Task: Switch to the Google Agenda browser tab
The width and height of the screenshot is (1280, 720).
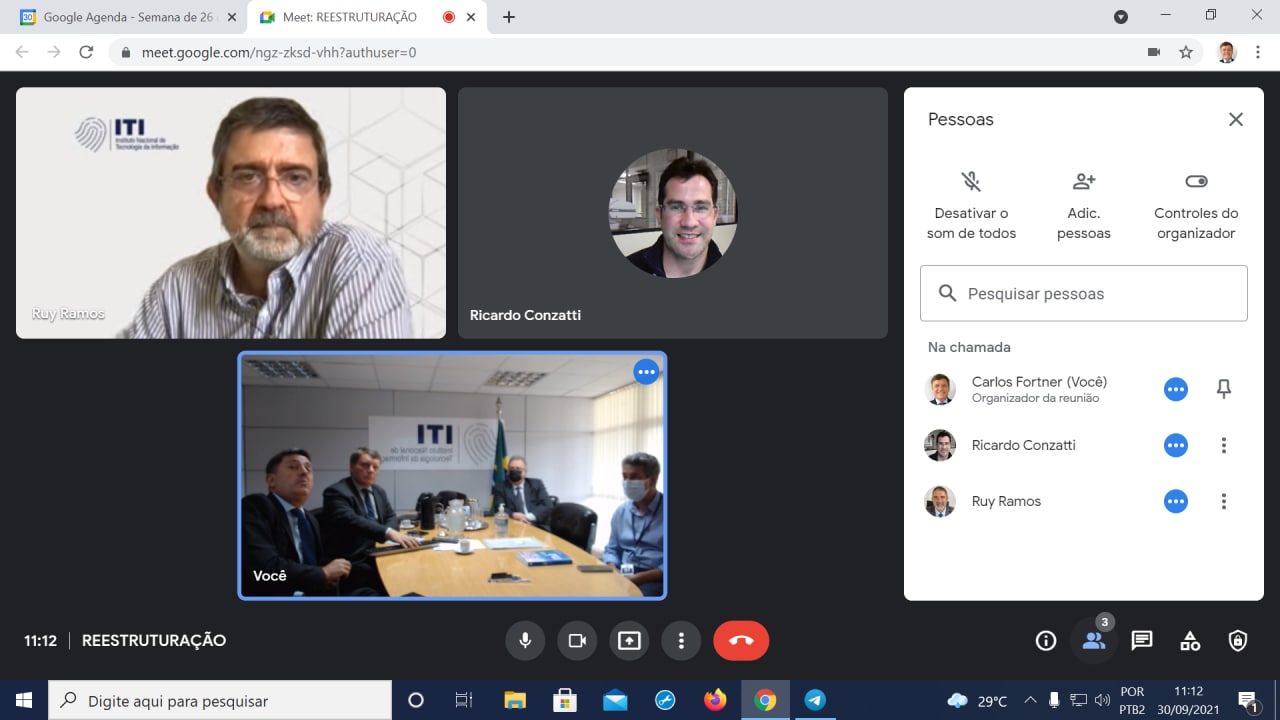Action: tap(125, 17)
